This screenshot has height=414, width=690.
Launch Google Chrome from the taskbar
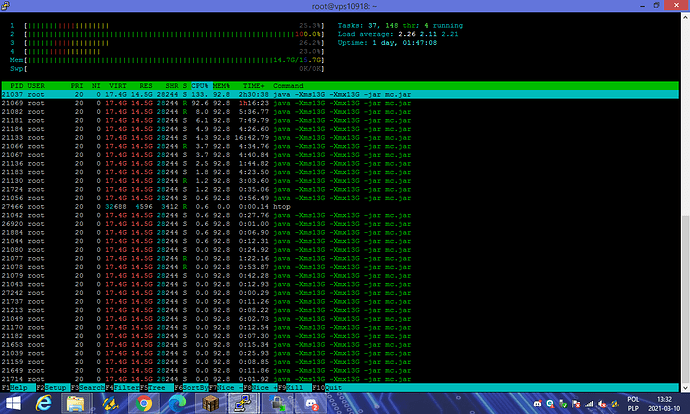tap(144, 403)
